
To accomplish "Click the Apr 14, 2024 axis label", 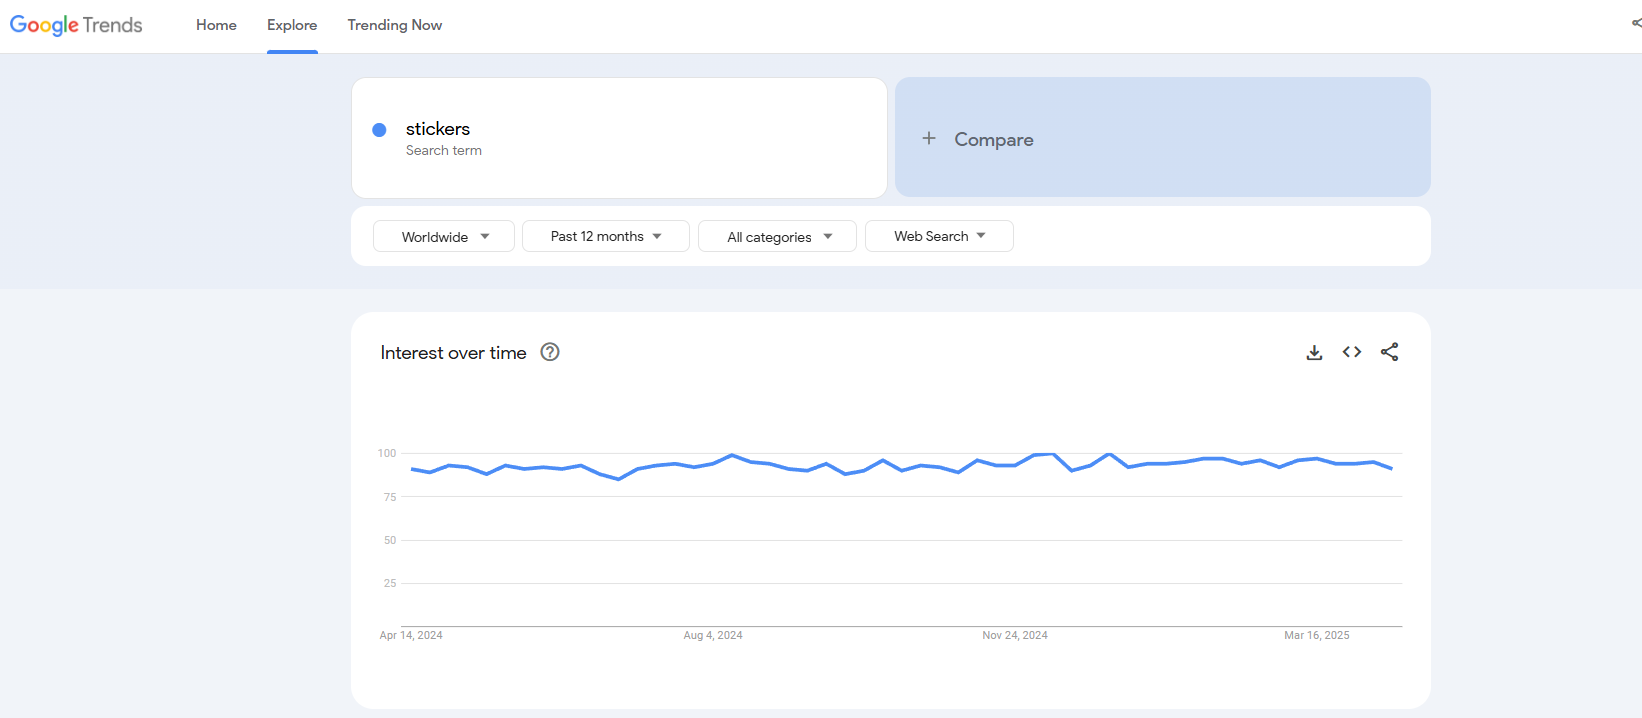I will point(411,635).
